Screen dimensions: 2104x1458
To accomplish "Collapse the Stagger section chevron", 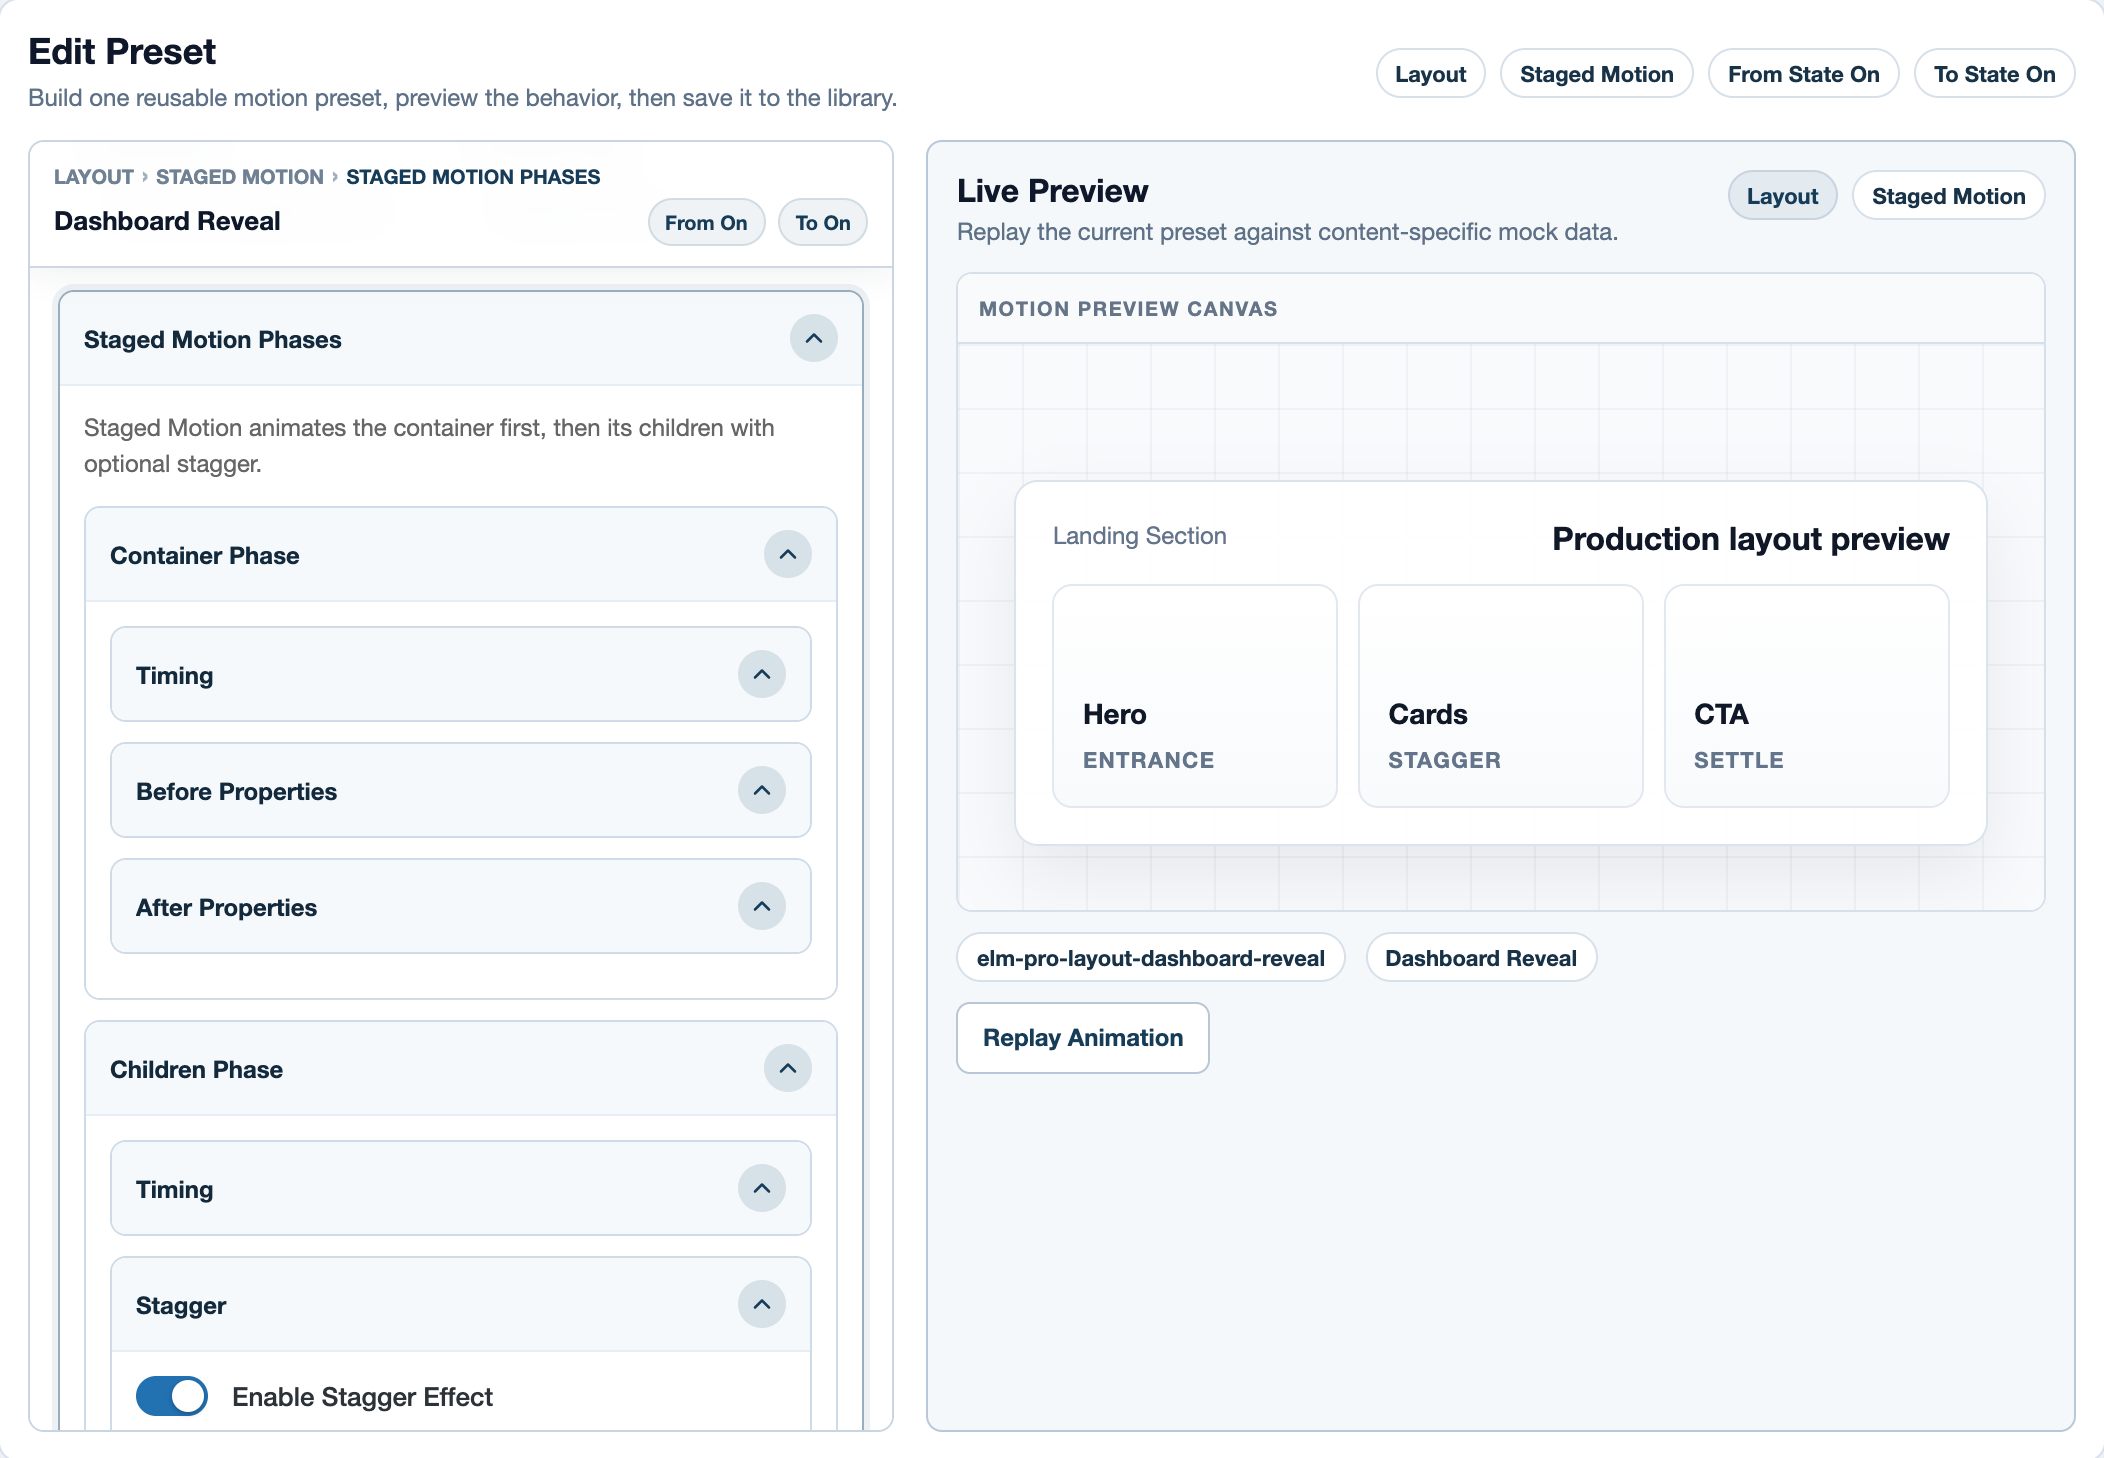I will pos(762,1305).
